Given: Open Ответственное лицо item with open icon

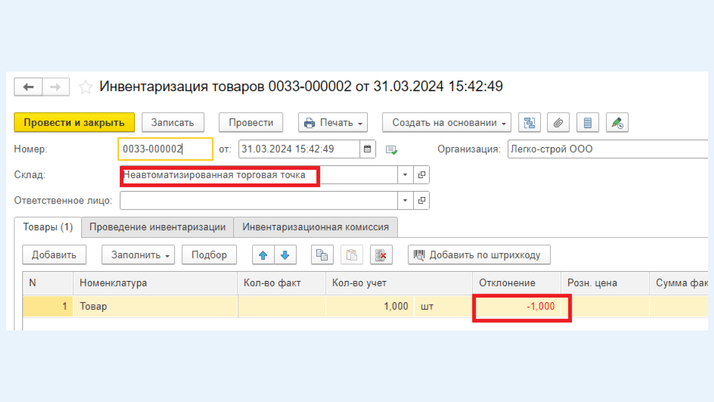Looking at the screenshot, I should pyautogui.click(x=422, y=200).
